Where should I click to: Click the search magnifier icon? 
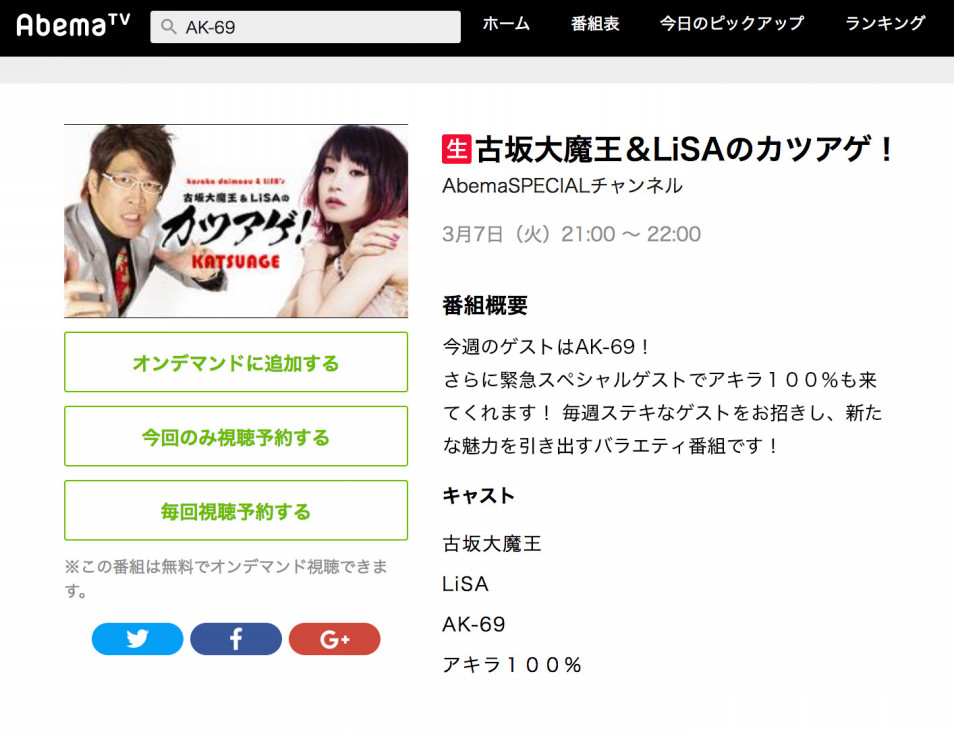(x=169, y=27)
